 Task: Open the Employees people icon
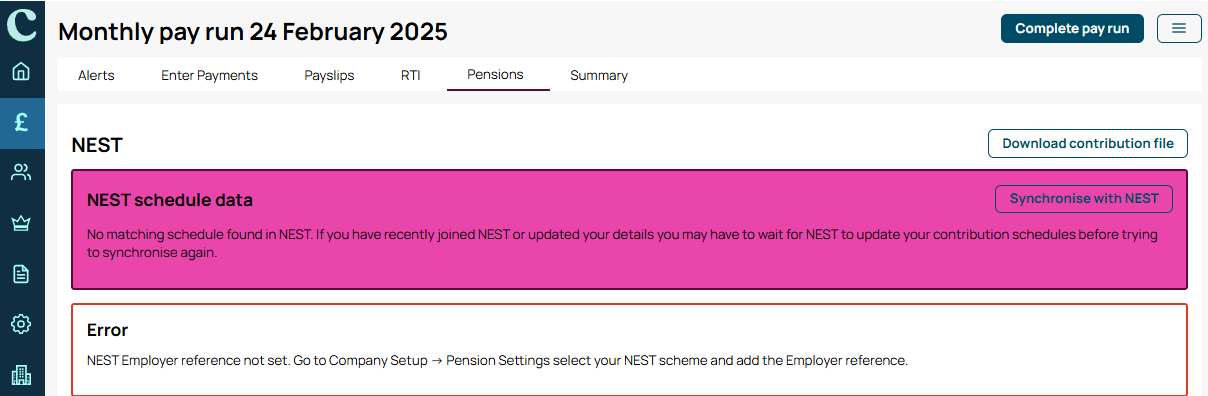pyautogui.click(x=21, y=172)
